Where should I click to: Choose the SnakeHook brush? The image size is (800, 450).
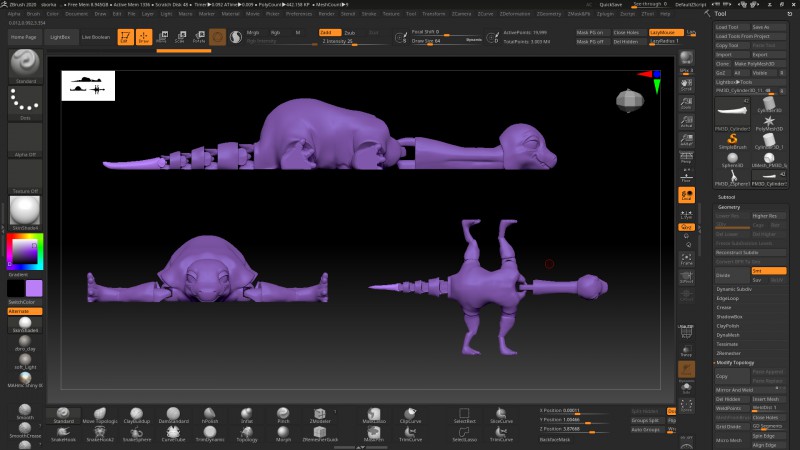[62, 434]
